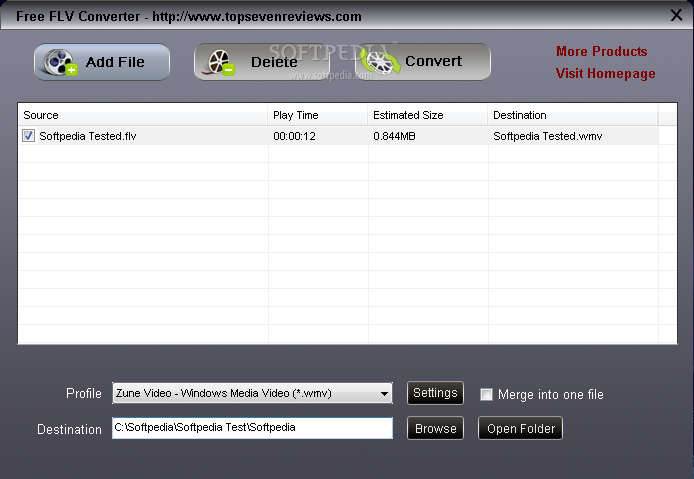Close the Free FLV Converter window
Viewport: 694px width, 479px height.
[676, 15]
